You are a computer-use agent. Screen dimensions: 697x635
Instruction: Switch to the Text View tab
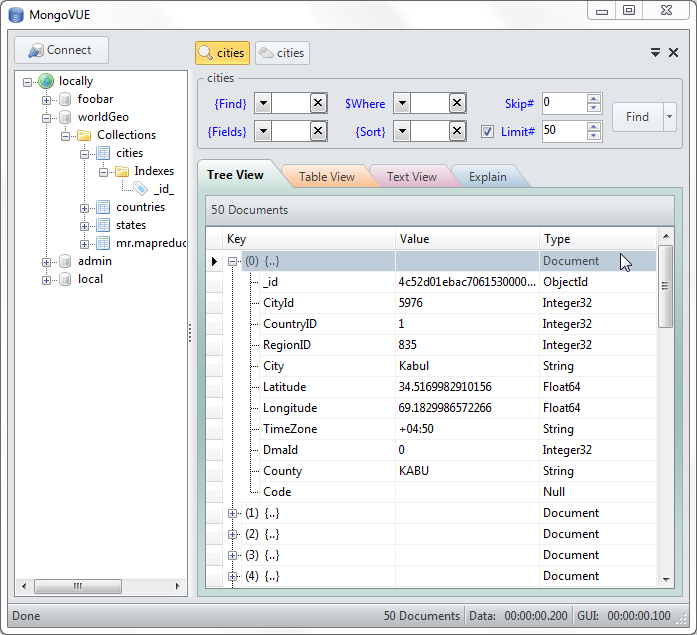[412, 177]
